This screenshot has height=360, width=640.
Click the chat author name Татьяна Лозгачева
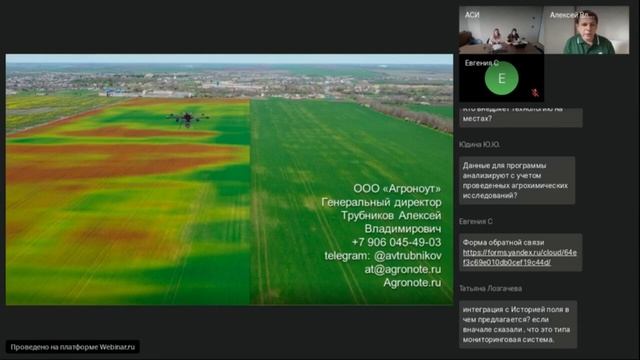click(490, 289)
